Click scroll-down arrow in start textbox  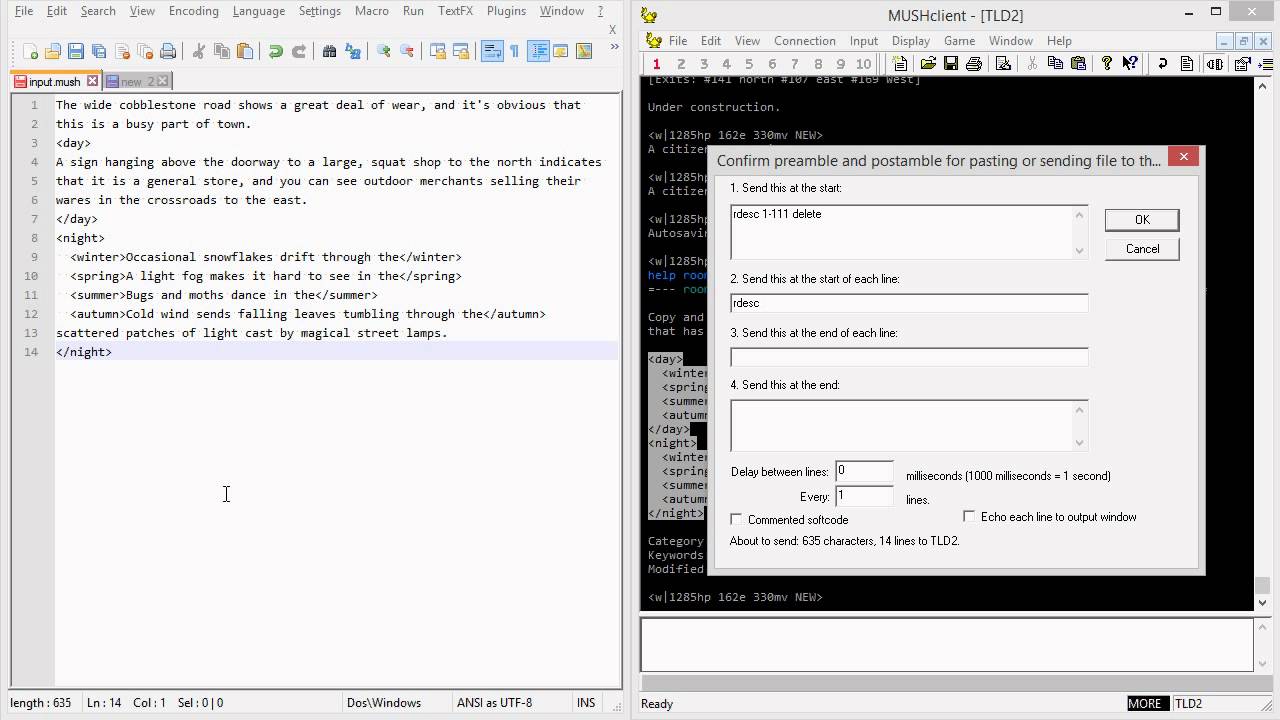pos(1080,251)
